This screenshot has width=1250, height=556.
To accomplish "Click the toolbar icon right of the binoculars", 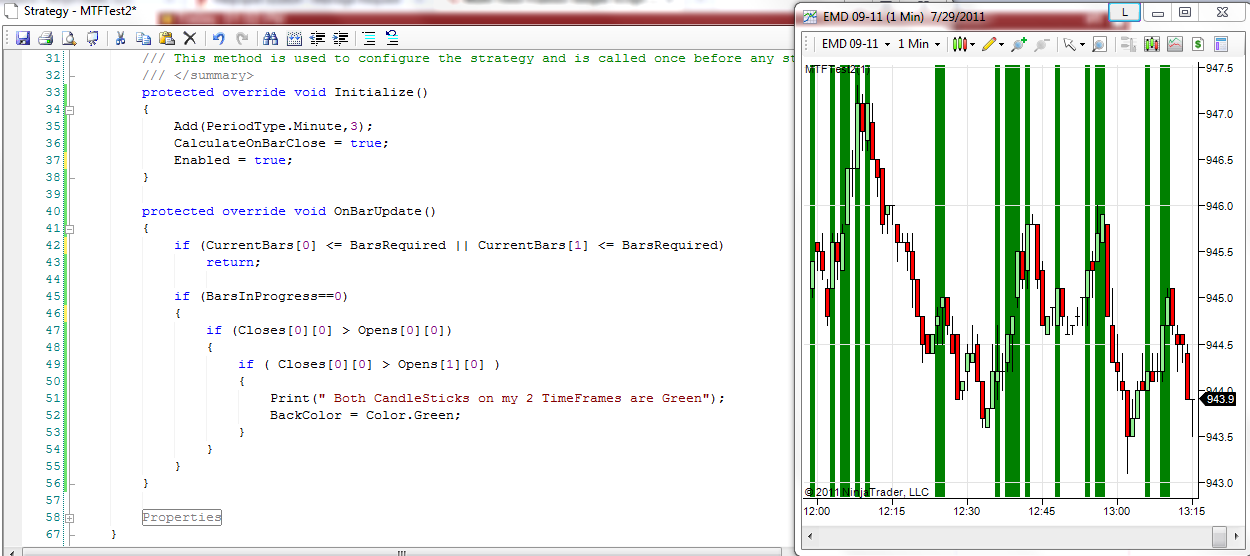I will pos(294,39).
